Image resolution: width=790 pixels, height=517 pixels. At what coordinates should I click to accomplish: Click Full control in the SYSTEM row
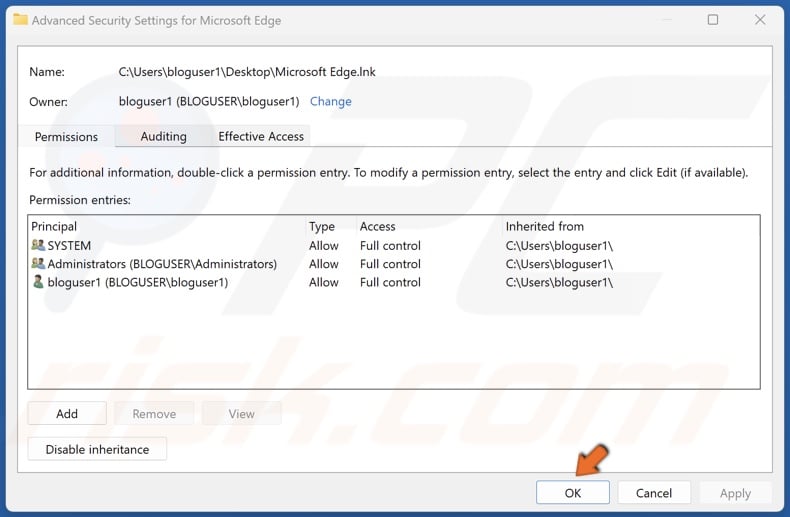pyautogui.click(x=390, y=245)
